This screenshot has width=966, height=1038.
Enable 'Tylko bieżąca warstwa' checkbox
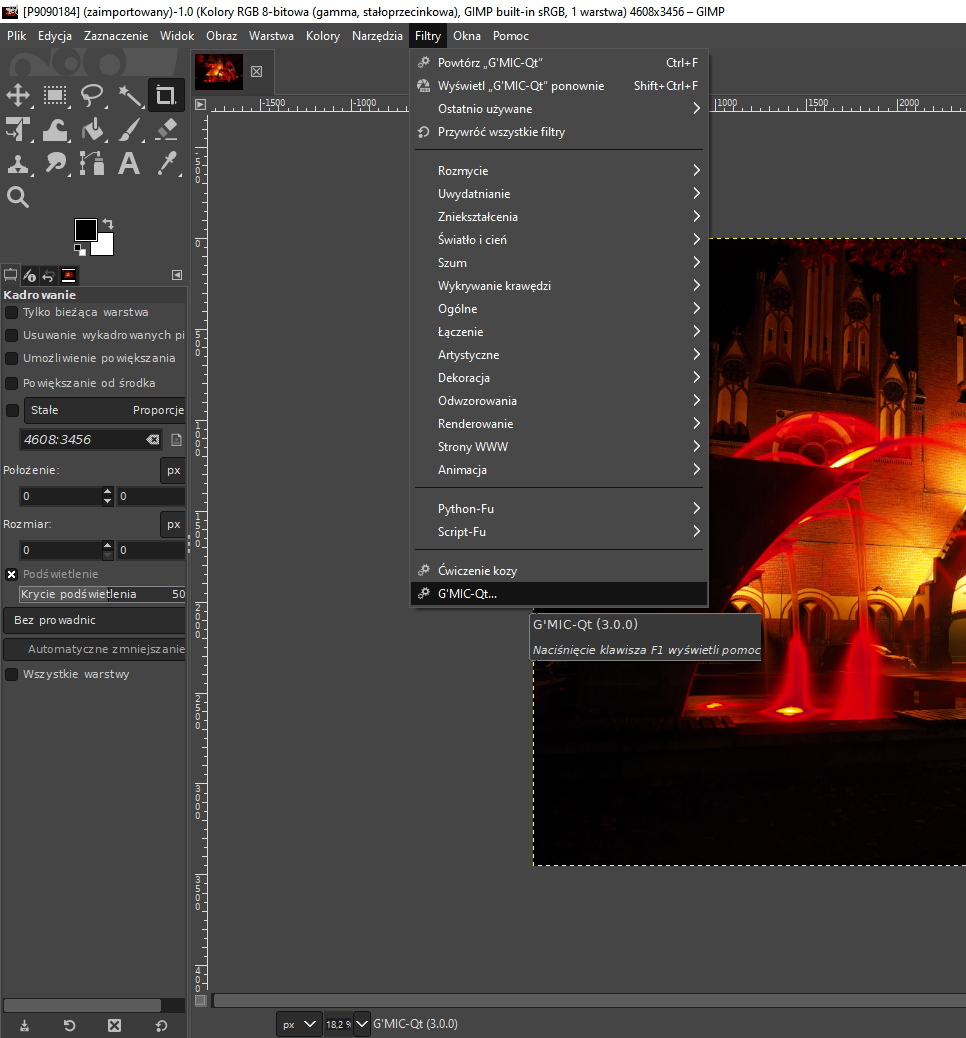point(12,312)
